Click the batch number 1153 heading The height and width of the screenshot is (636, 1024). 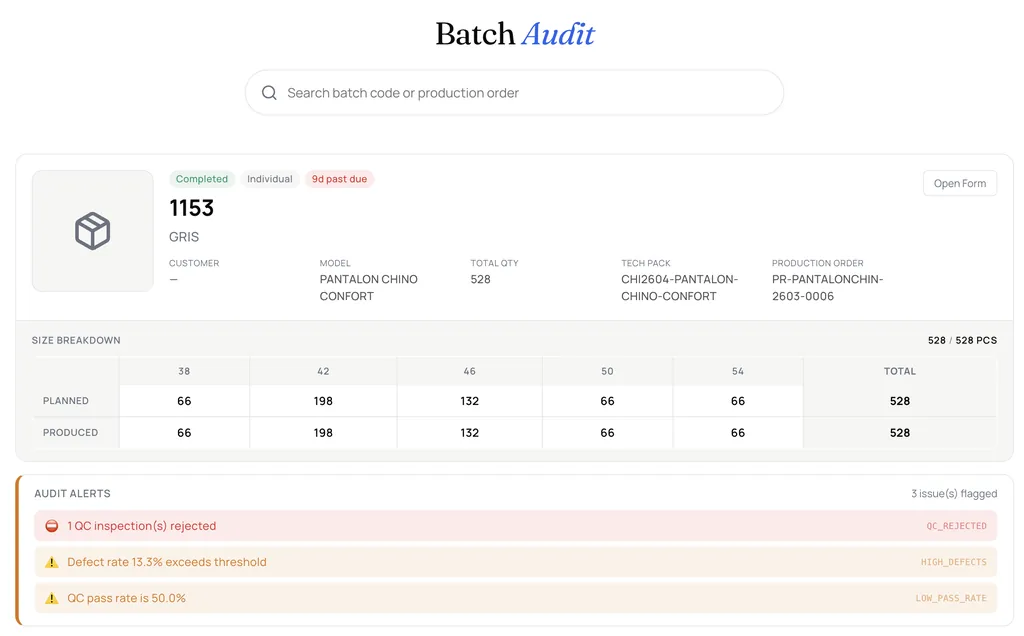(191, 208)
